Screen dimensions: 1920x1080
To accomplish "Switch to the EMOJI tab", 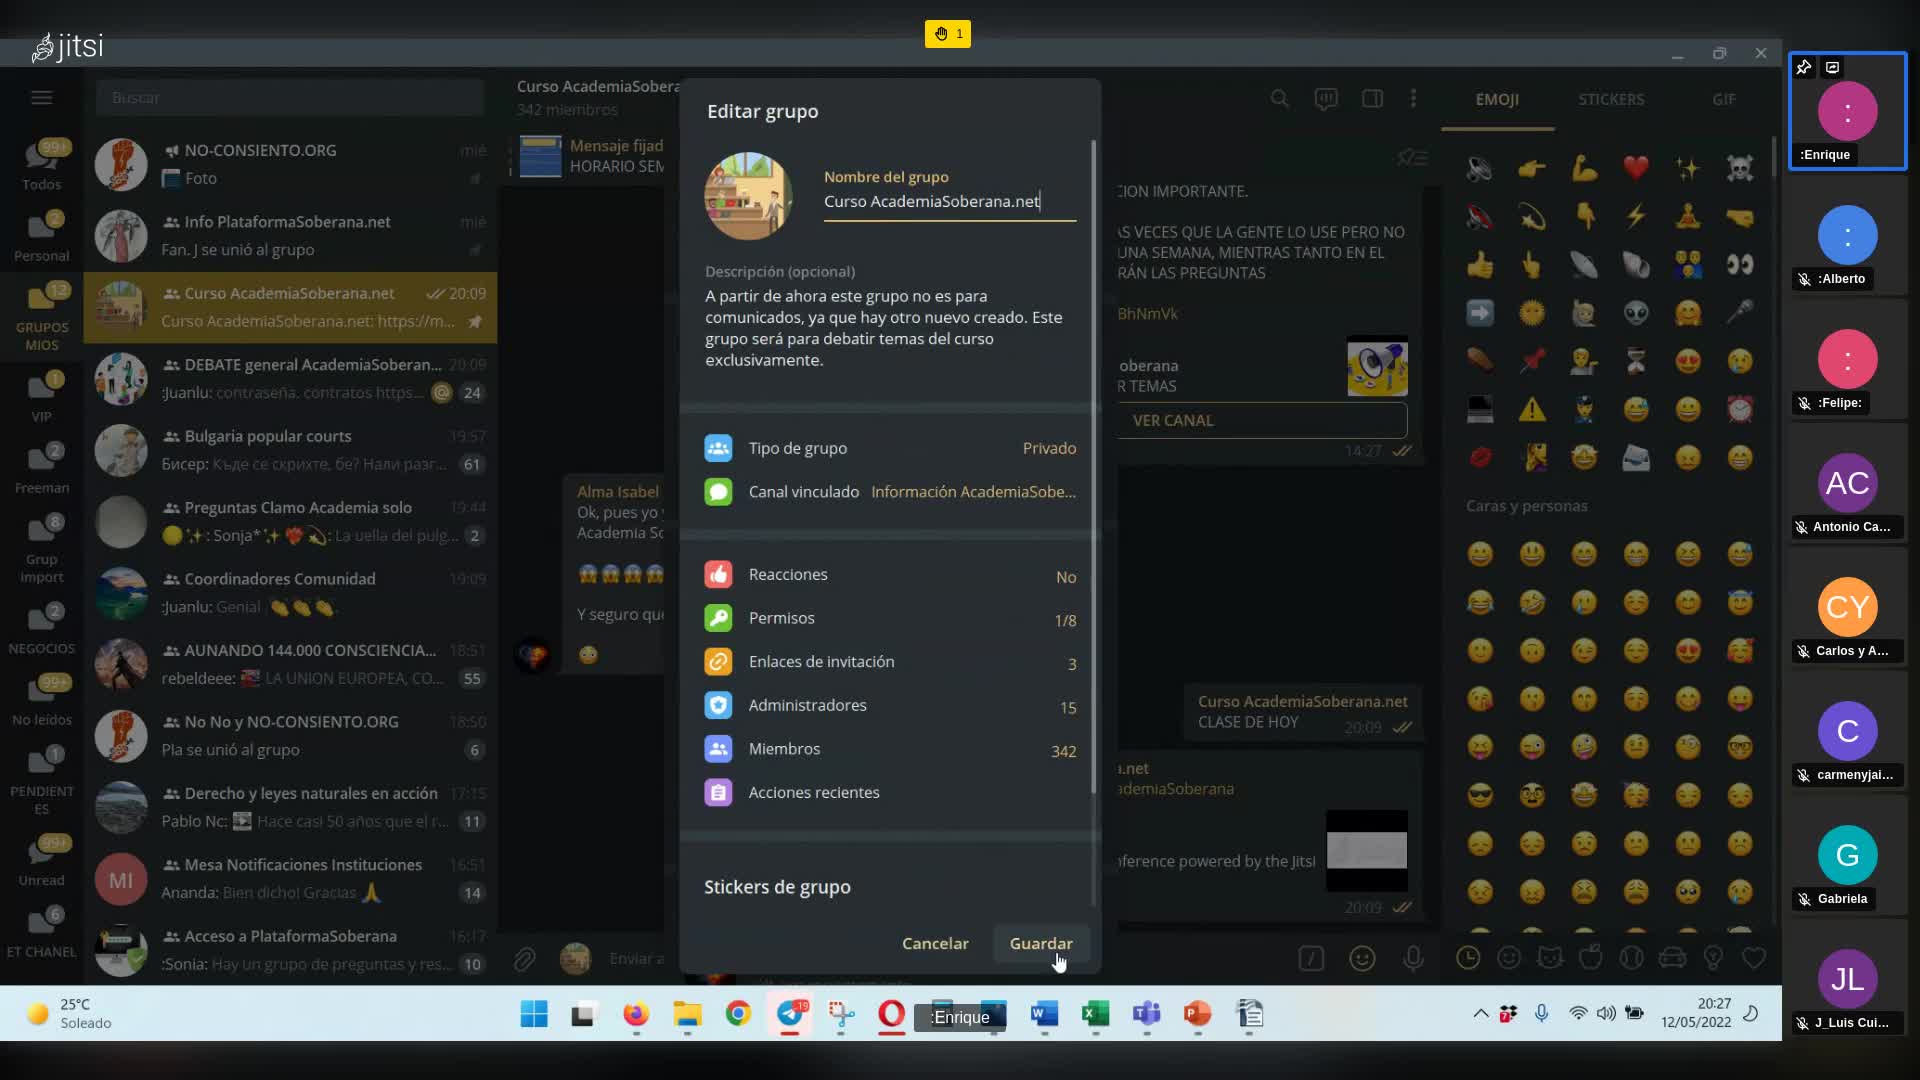I will click(x=1497, y=99).
